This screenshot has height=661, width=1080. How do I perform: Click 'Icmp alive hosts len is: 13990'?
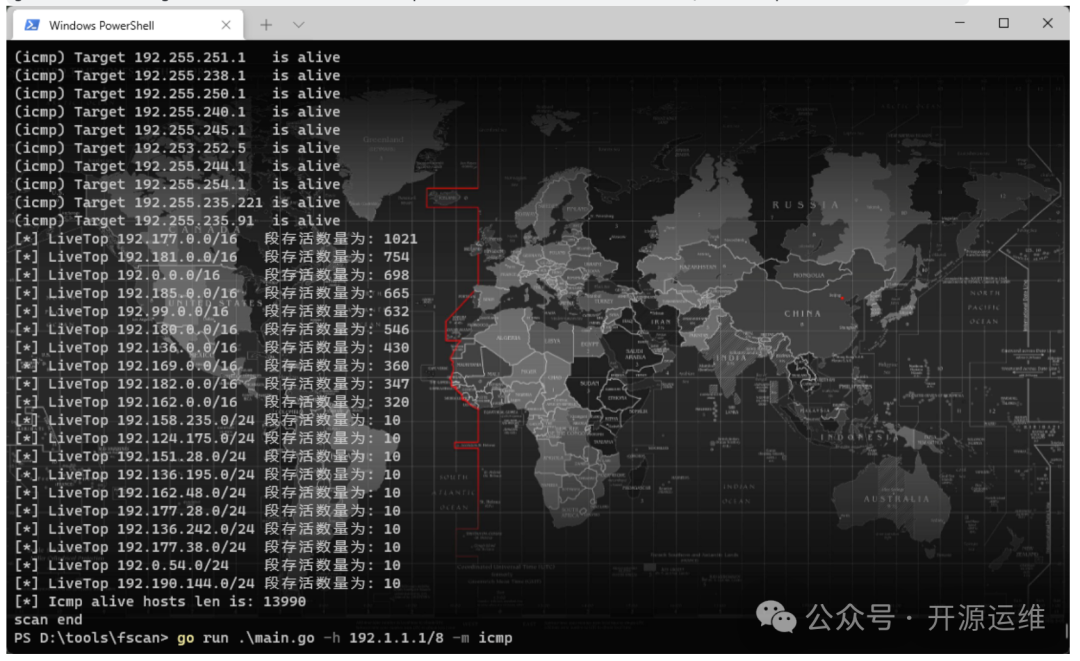point(160,602)
